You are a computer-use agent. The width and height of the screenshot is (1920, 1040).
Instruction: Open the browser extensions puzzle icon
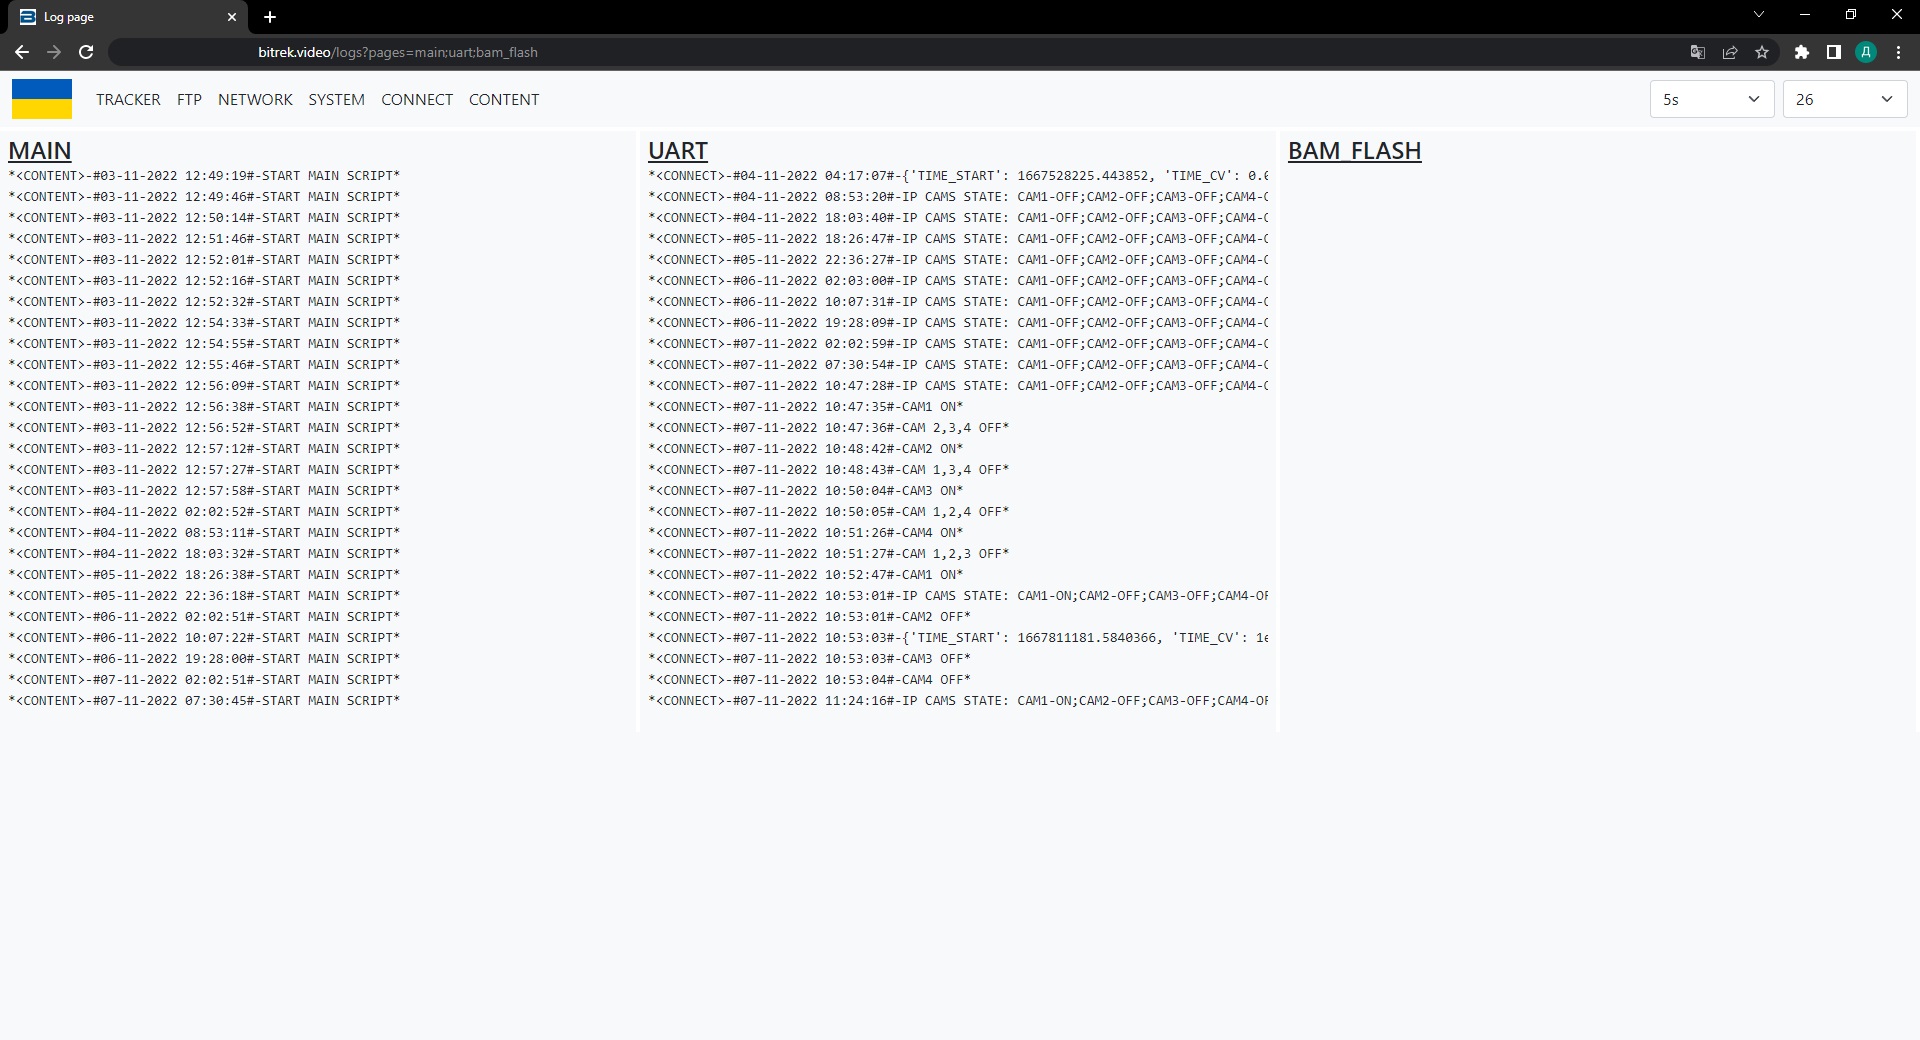(x=1801, y=52)
